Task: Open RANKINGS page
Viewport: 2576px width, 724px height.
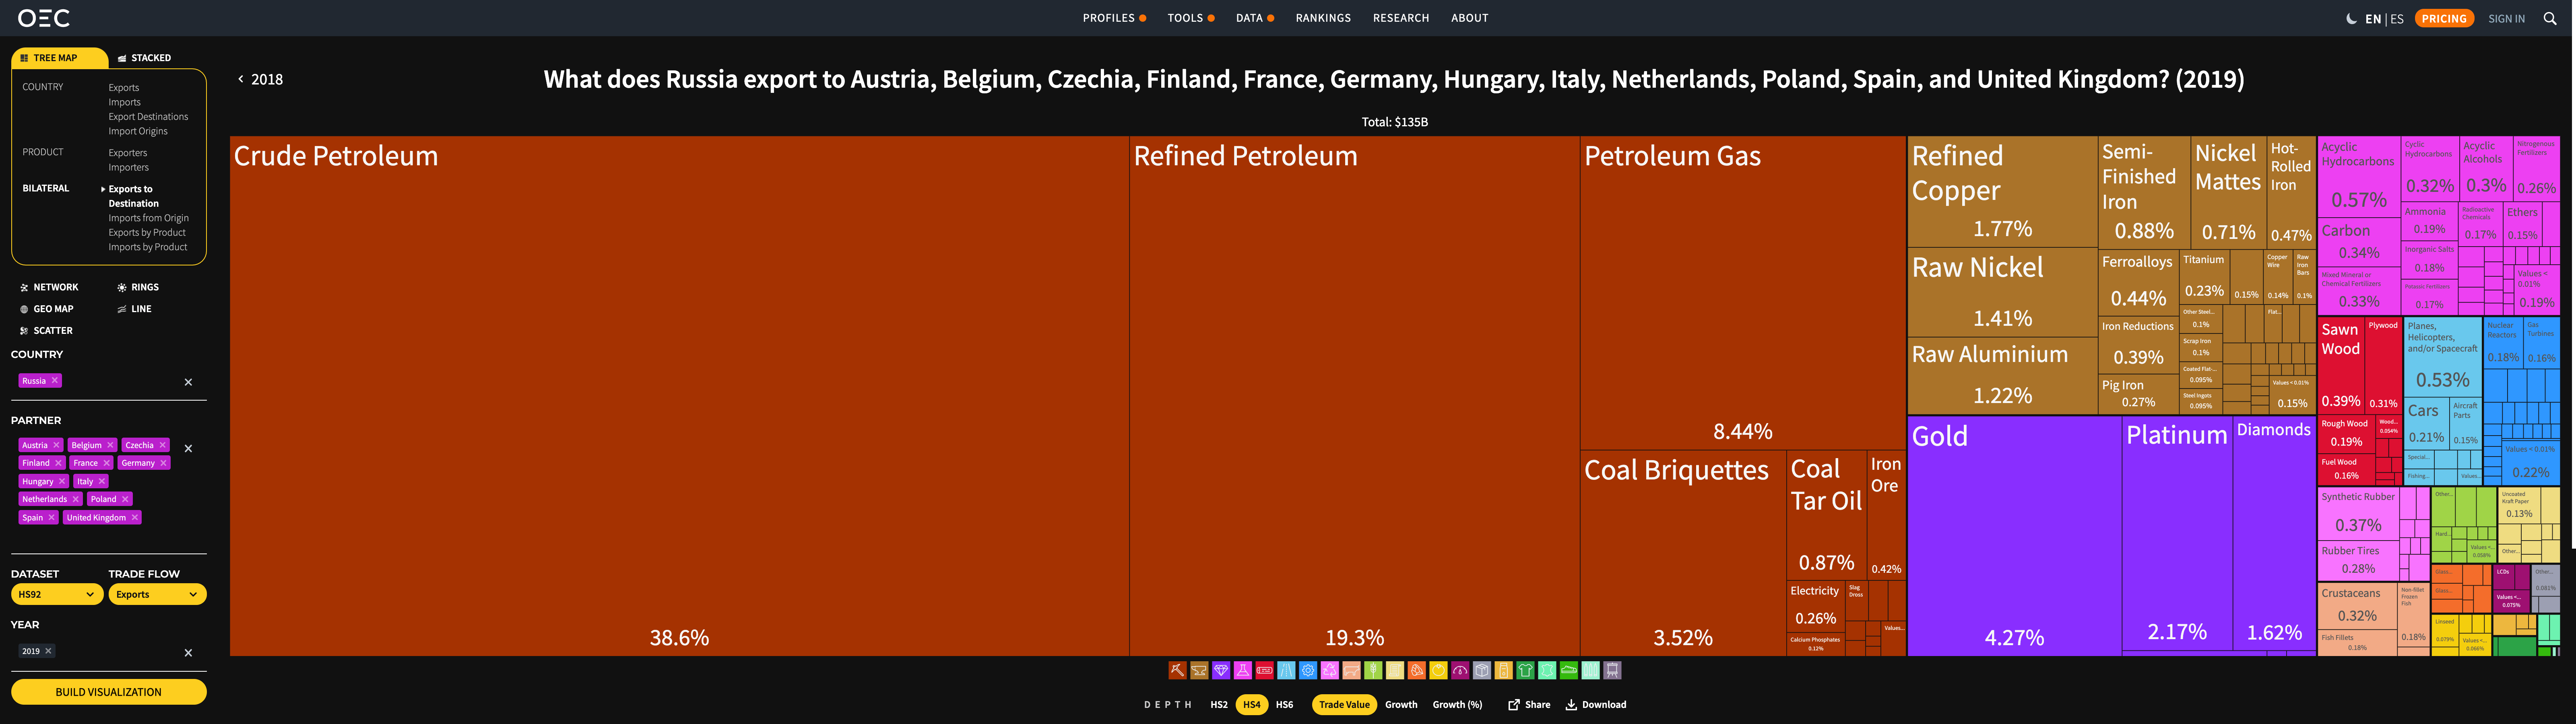Action: (x=1323, y=18)
